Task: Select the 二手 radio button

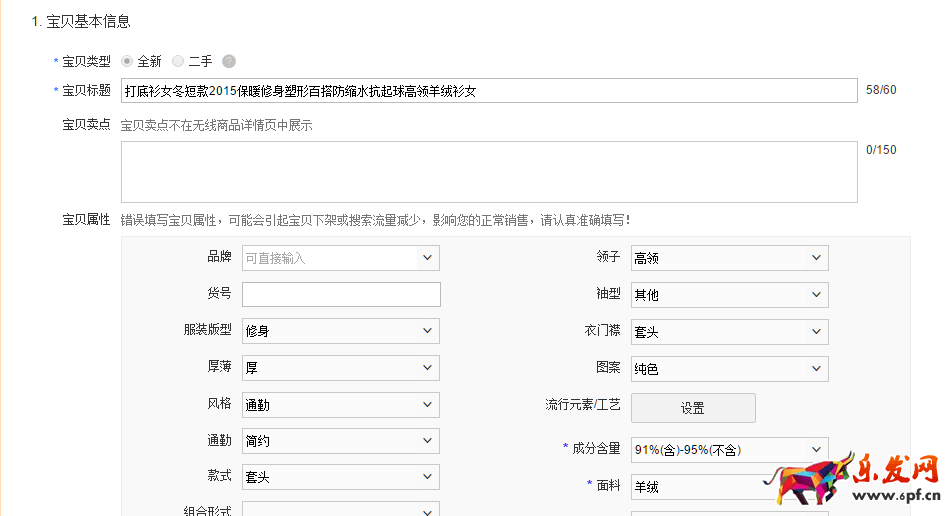Action: click(x=178, y=62)
